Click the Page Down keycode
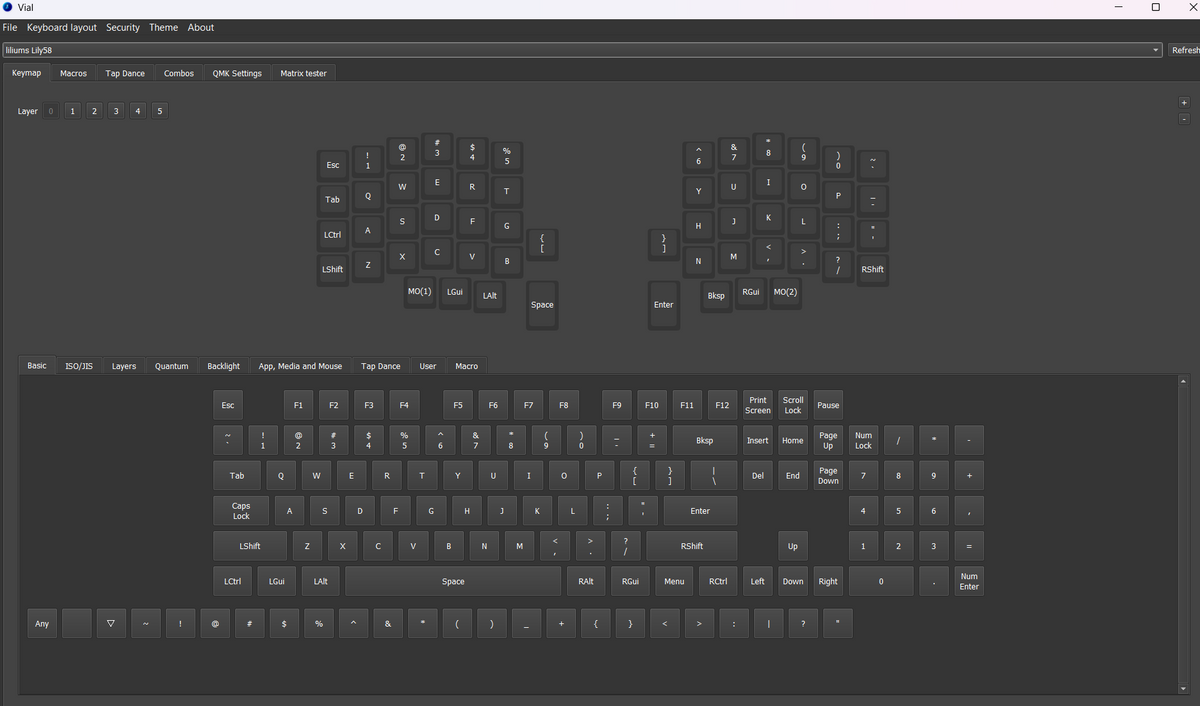 tap(828, 476)
